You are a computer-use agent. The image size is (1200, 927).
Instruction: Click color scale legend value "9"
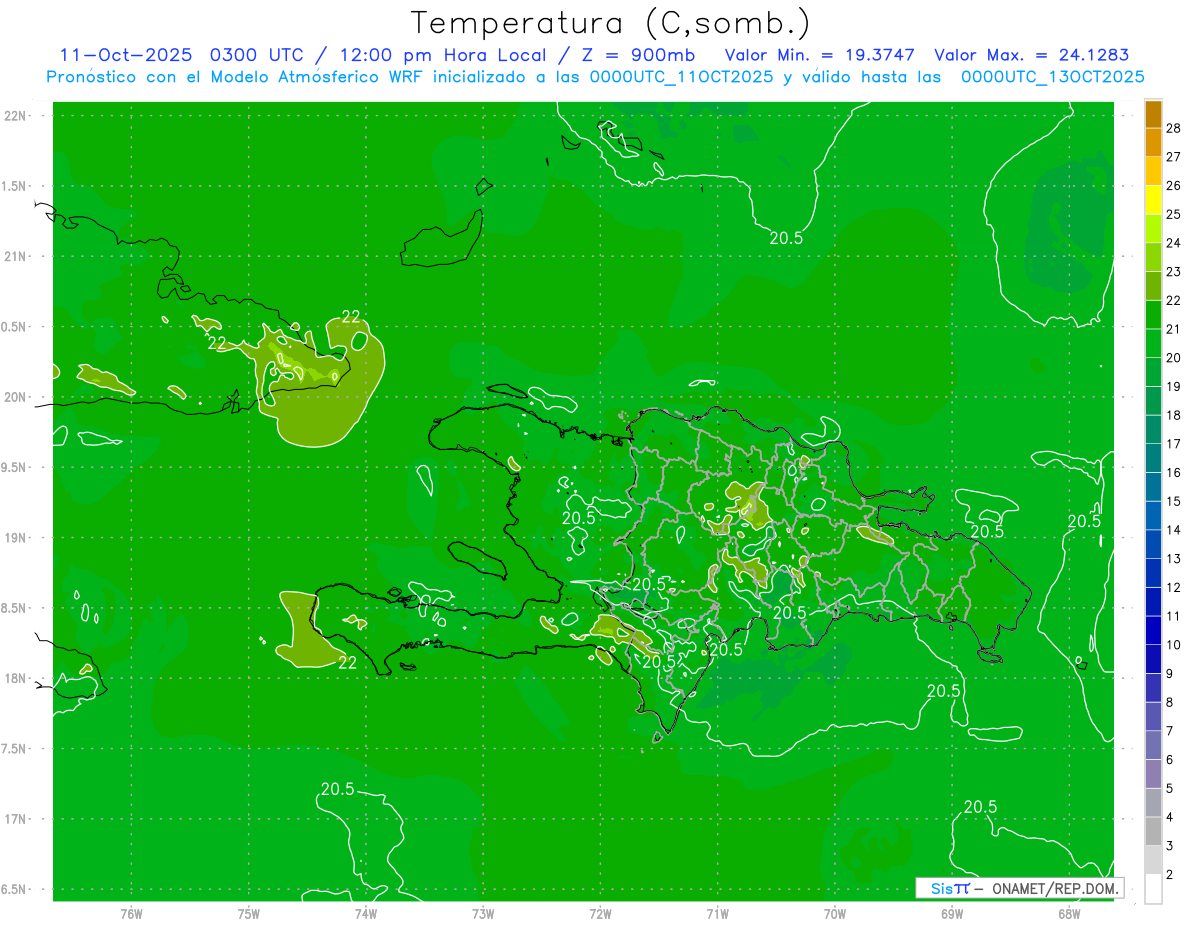point(1170,673)
